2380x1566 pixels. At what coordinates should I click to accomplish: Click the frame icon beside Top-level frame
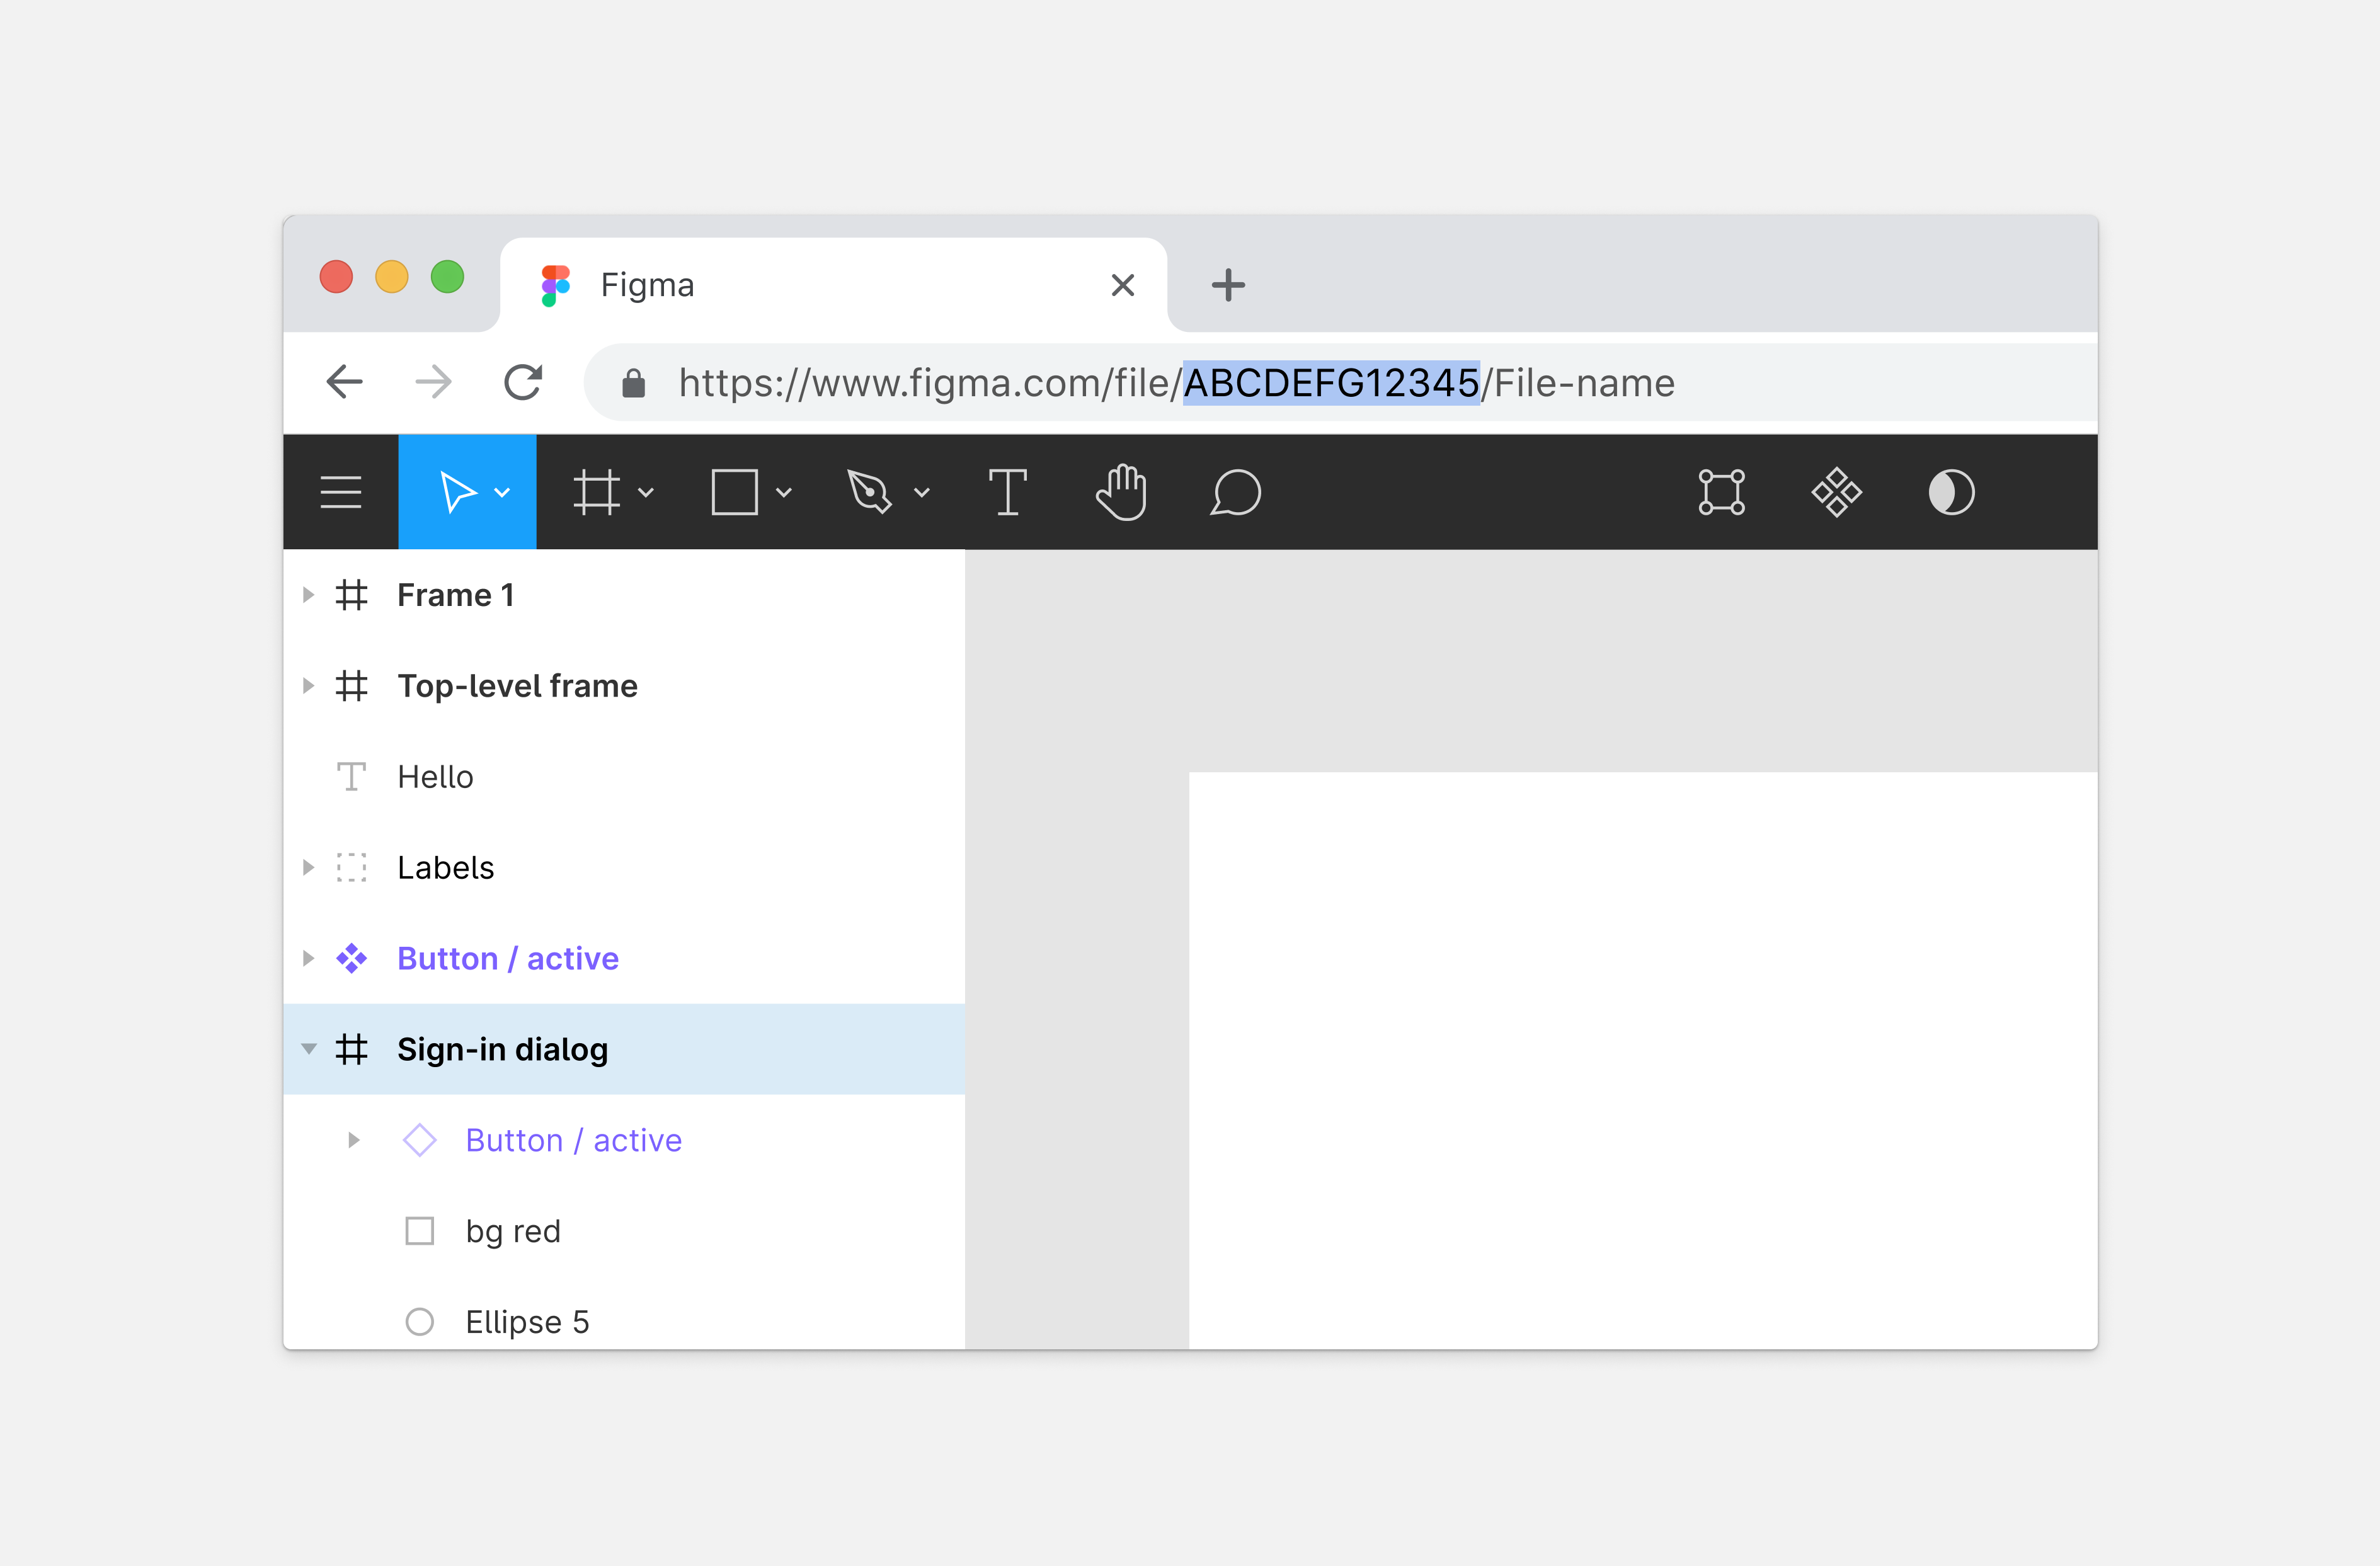(x=352, y=686)
